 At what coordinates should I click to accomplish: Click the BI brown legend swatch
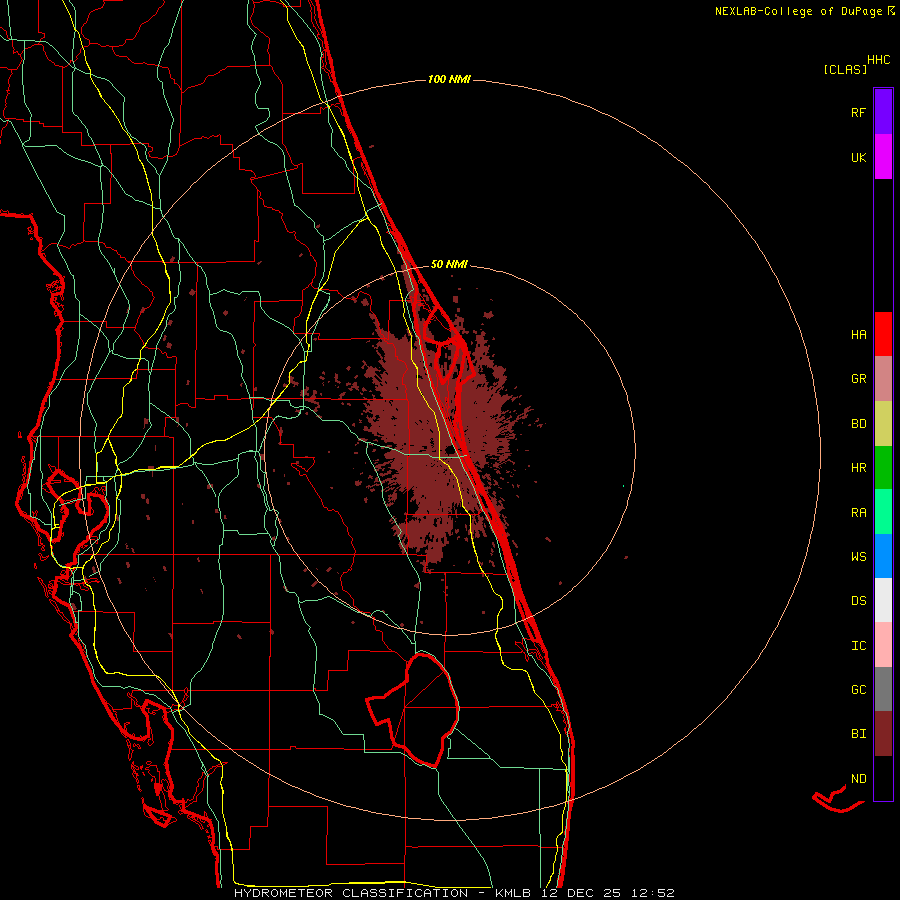(883, 734)
